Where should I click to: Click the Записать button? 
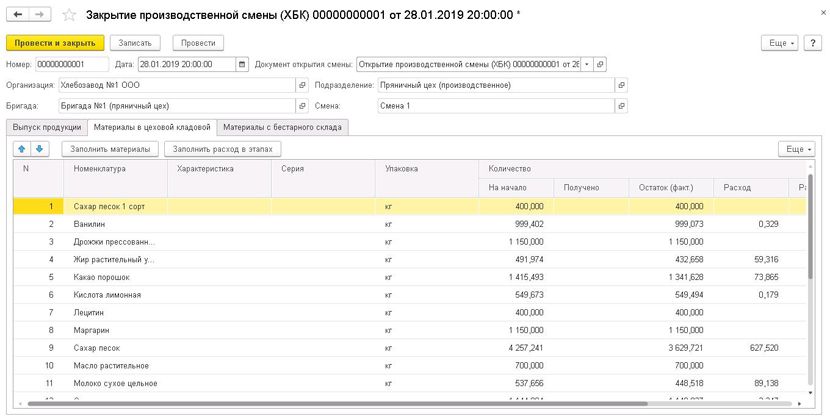click(135, 43)
